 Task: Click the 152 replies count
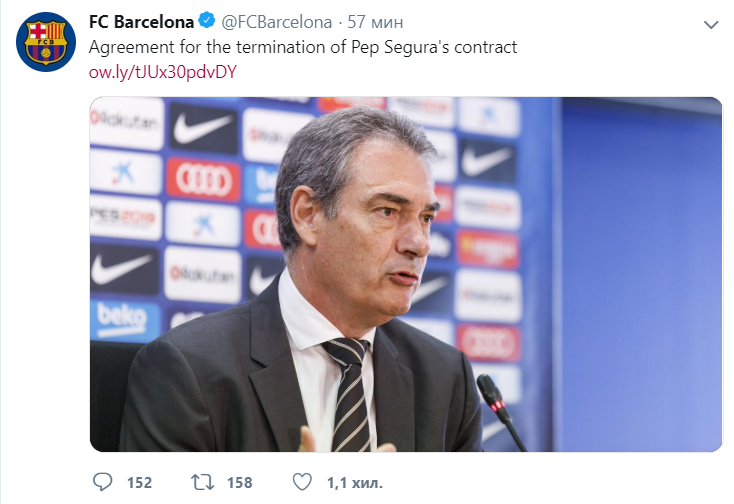point(139,482)
